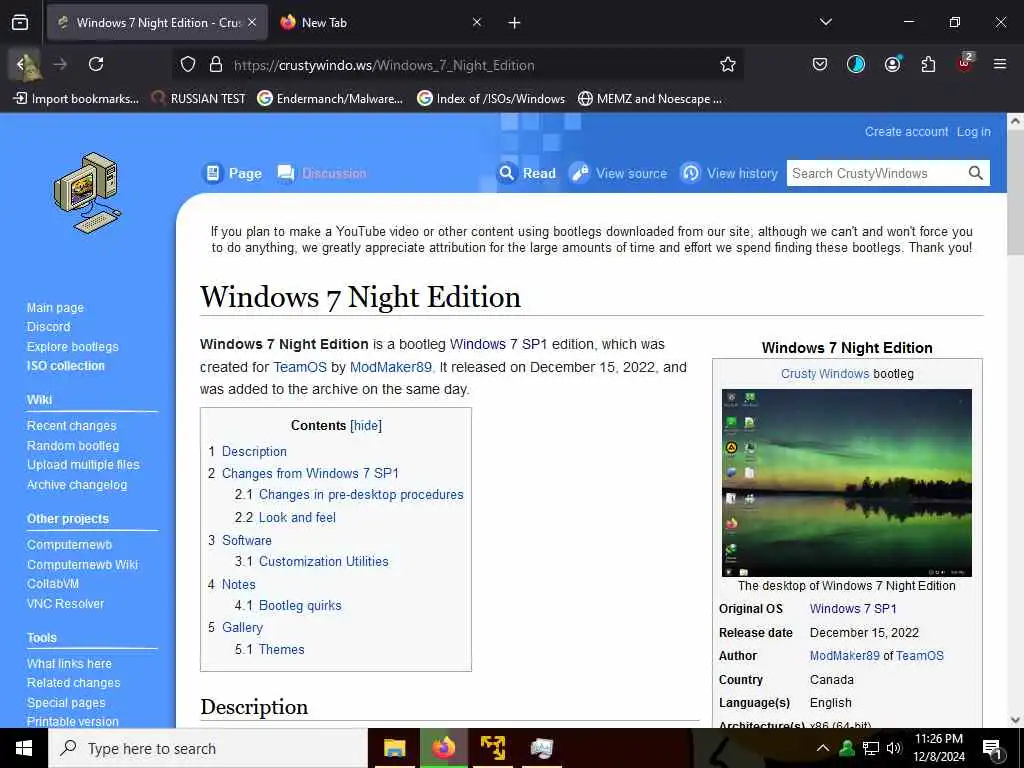Viewport: 1024px width, 768px height.
Task: Open Random bootleg from sidebar
Action: point(73,445)
